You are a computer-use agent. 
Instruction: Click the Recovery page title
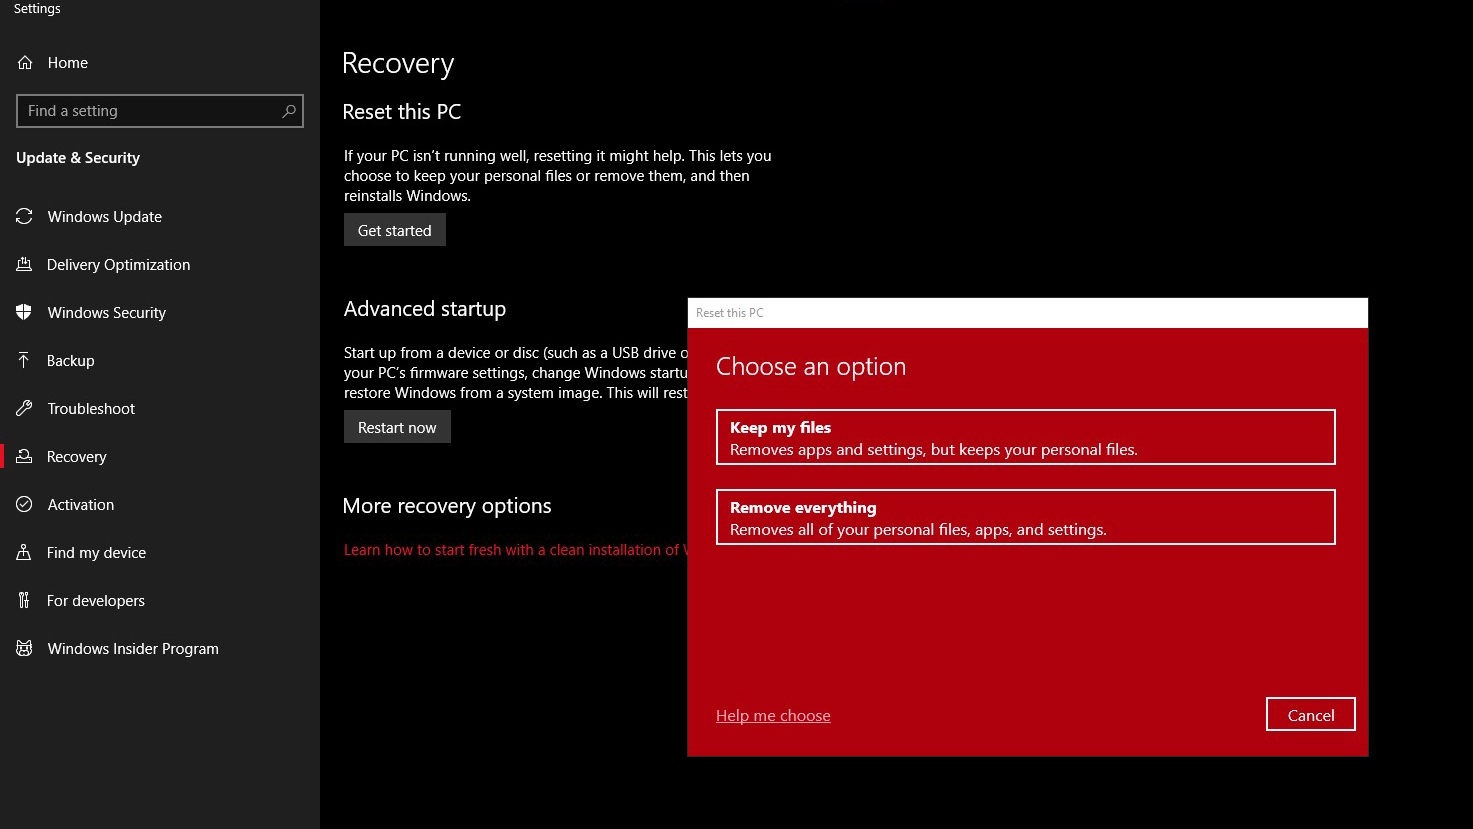click(398, 64)
